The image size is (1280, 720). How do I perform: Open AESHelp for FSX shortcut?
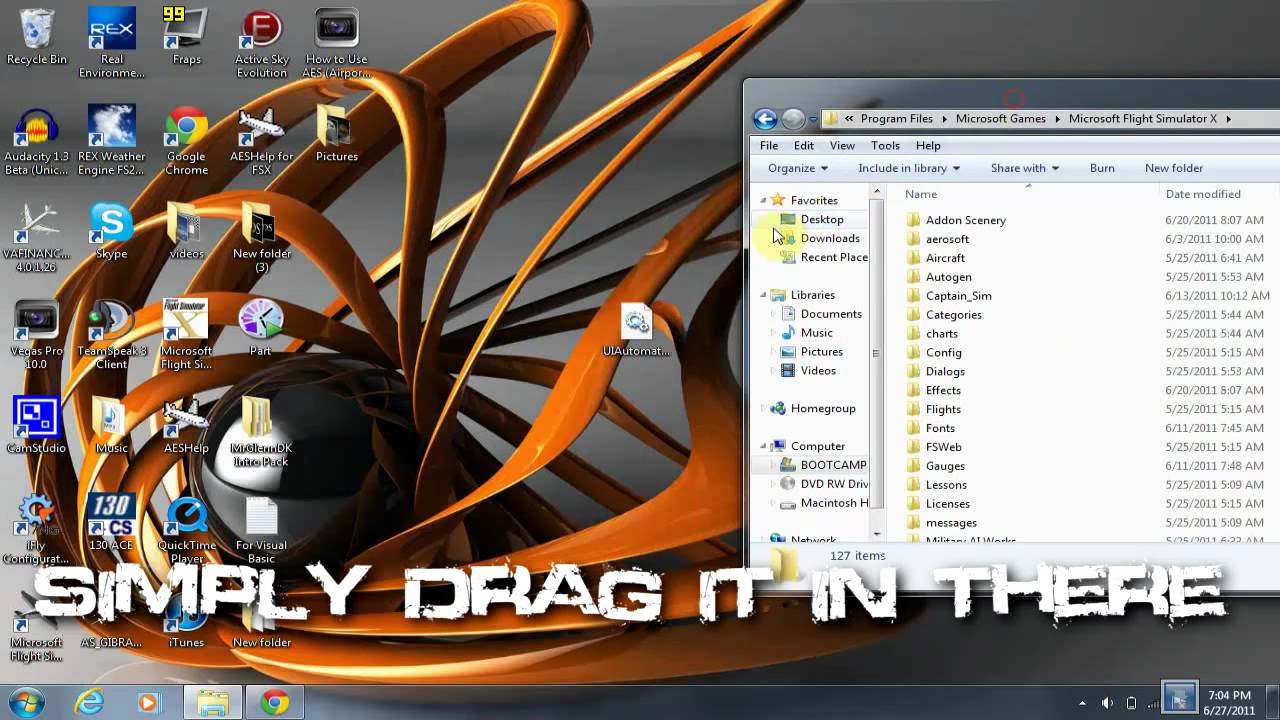click(x=261, y=140)
